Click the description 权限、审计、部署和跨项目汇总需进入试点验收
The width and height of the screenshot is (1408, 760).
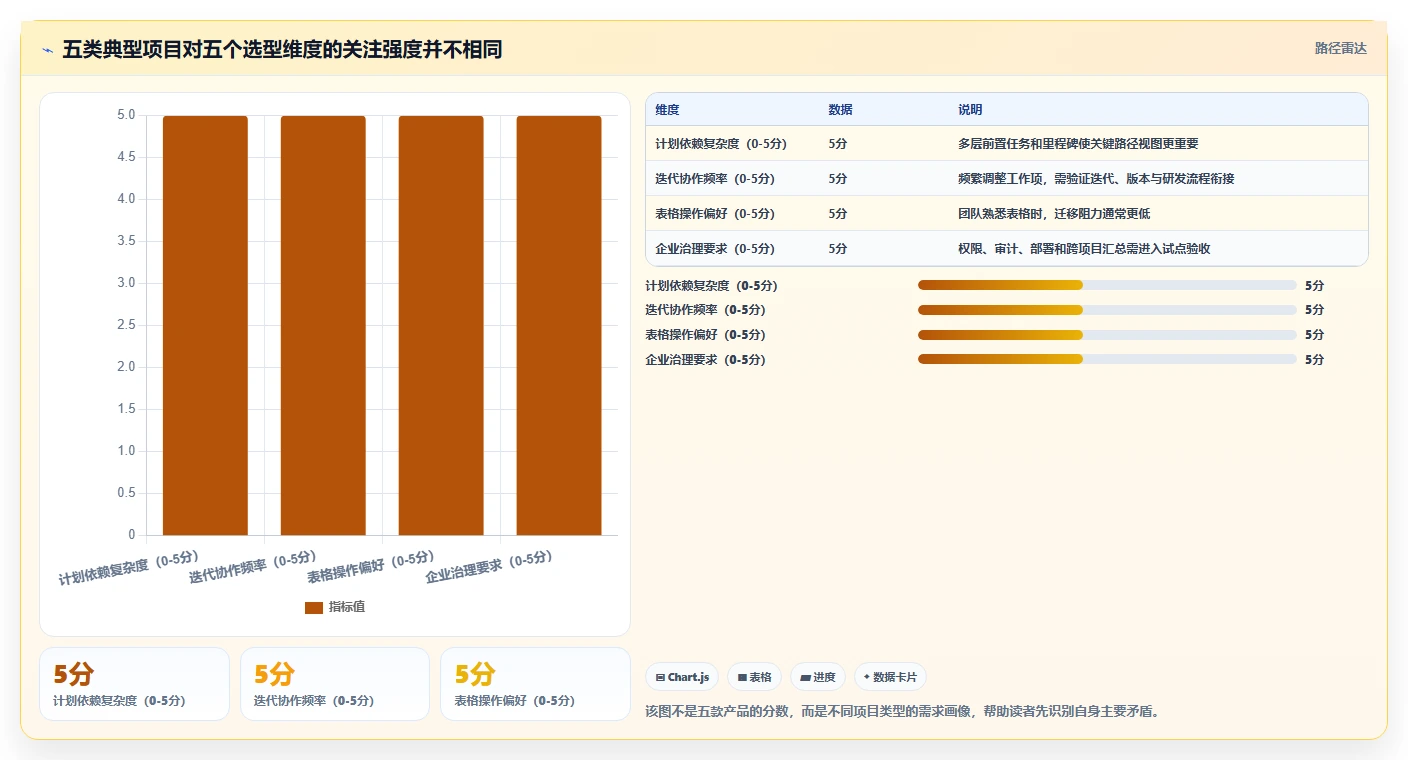[1084, 249]
